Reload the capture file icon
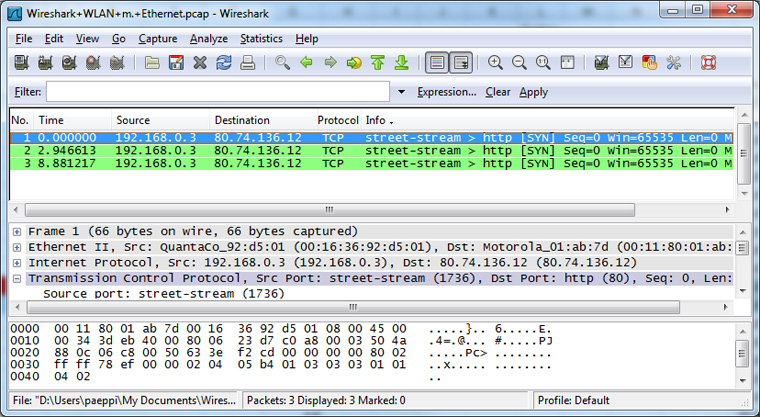760x417 pixels. [x=223, y=63]
